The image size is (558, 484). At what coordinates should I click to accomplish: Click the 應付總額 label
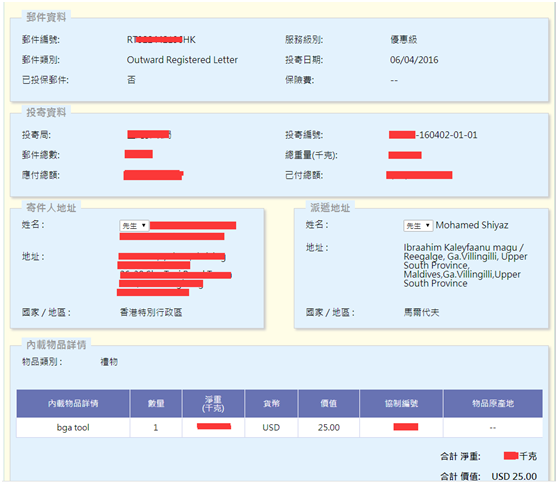tap(41, 175)
